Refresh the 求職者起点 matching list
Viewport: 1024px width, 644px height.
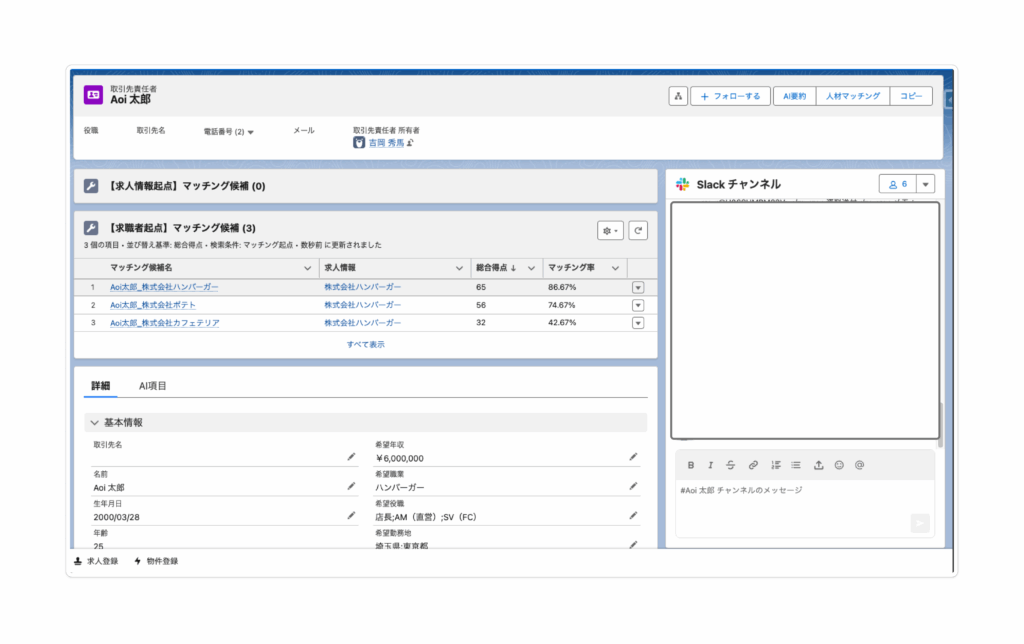pos(637,230)
